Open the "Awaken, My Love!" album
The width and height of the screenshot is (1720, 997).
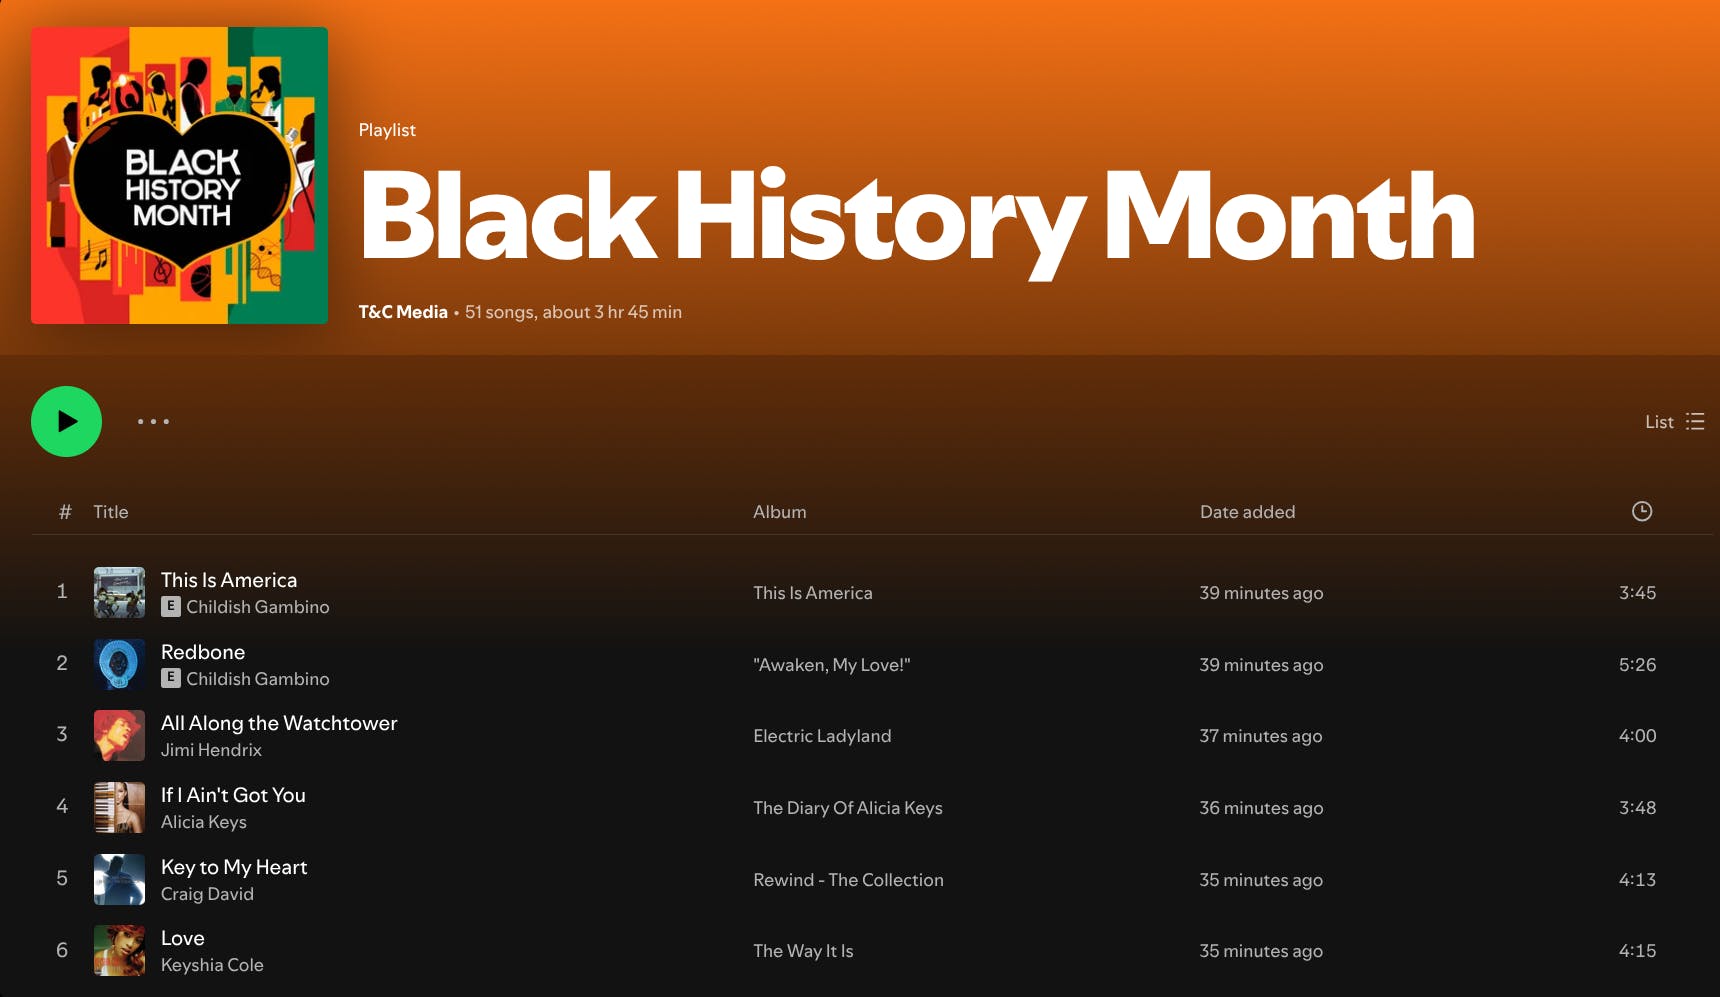832,664
